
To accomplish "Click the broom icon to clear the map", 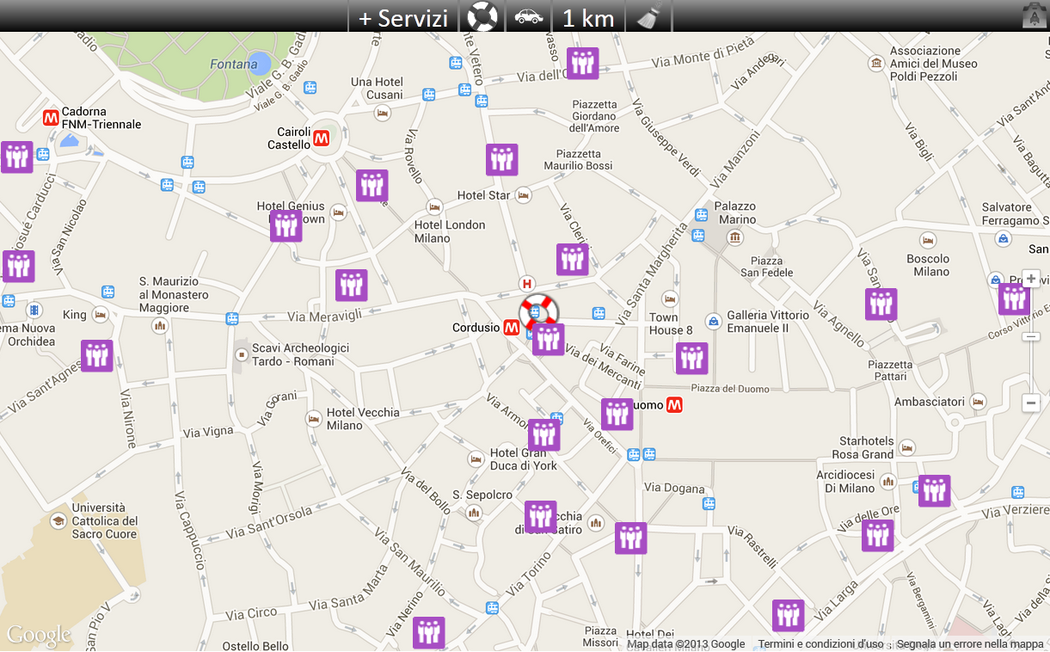I will pos(648,17).
